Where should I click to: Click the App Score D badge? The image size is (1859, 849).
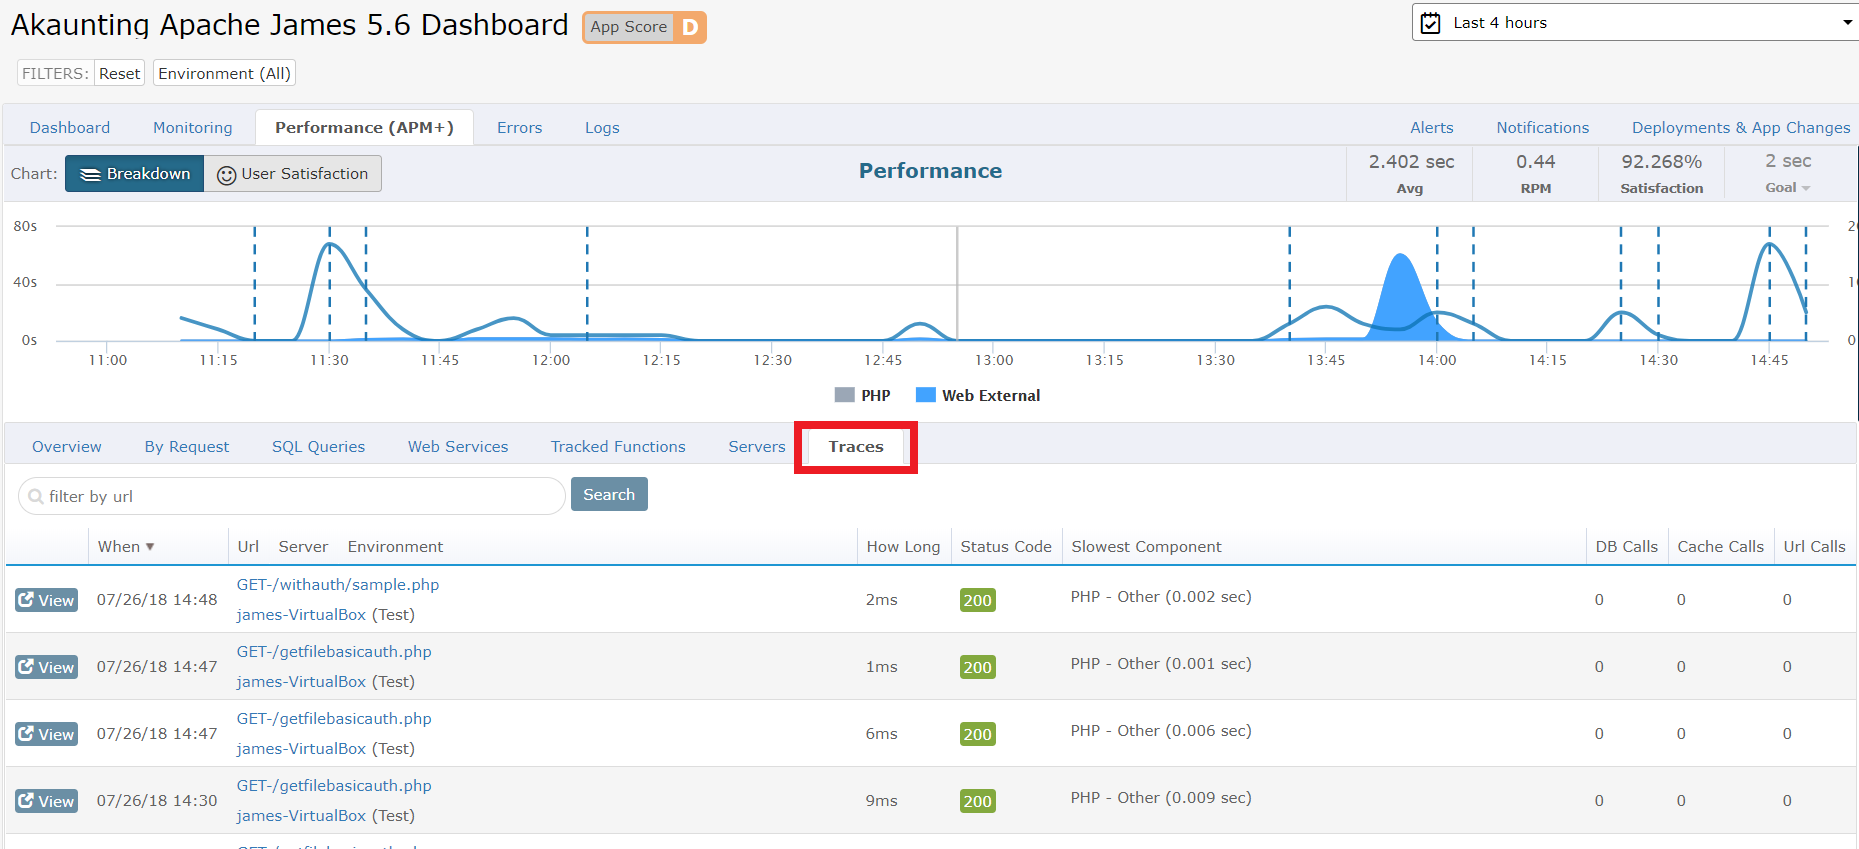coord(644,27)
